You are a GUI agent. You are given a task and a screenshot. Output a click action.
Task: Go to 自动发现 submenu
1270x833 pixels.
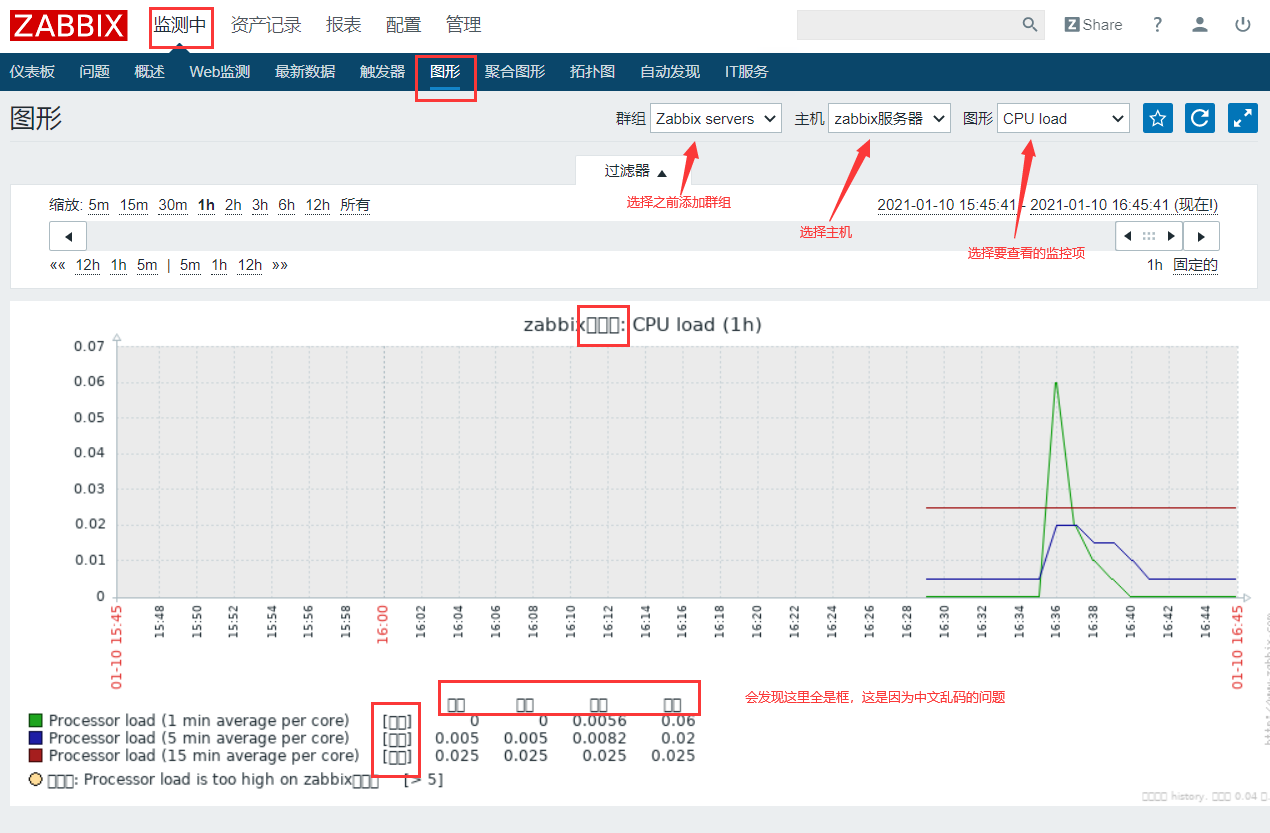point(670,72)
